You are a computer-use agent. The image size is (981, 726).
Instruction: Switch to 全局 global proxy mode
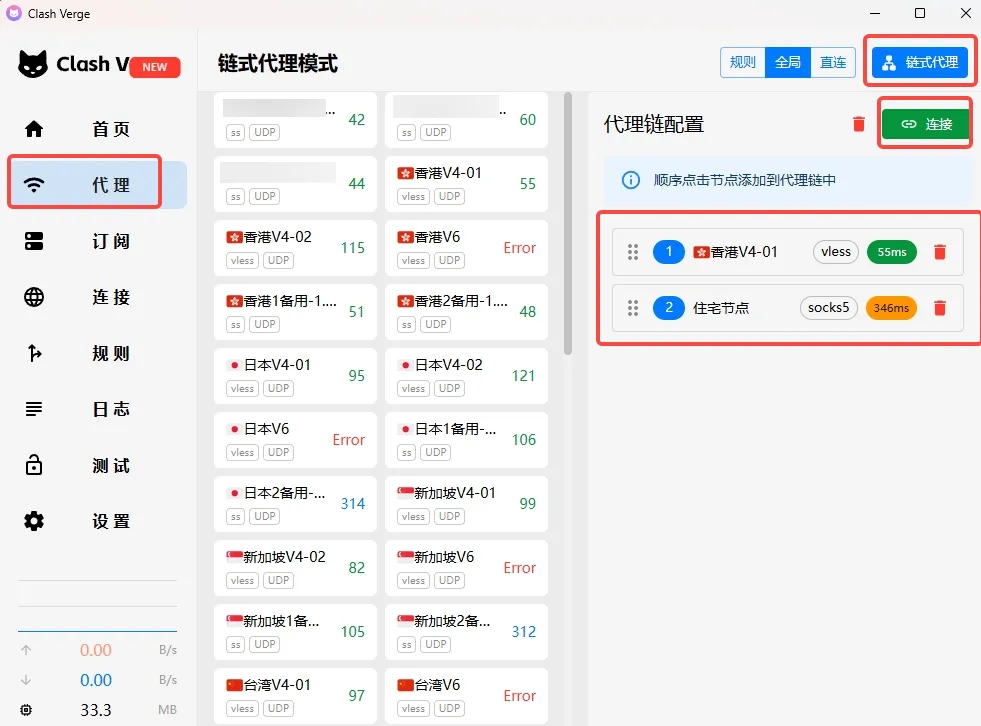pyautogui.click(x=787, y=62)
